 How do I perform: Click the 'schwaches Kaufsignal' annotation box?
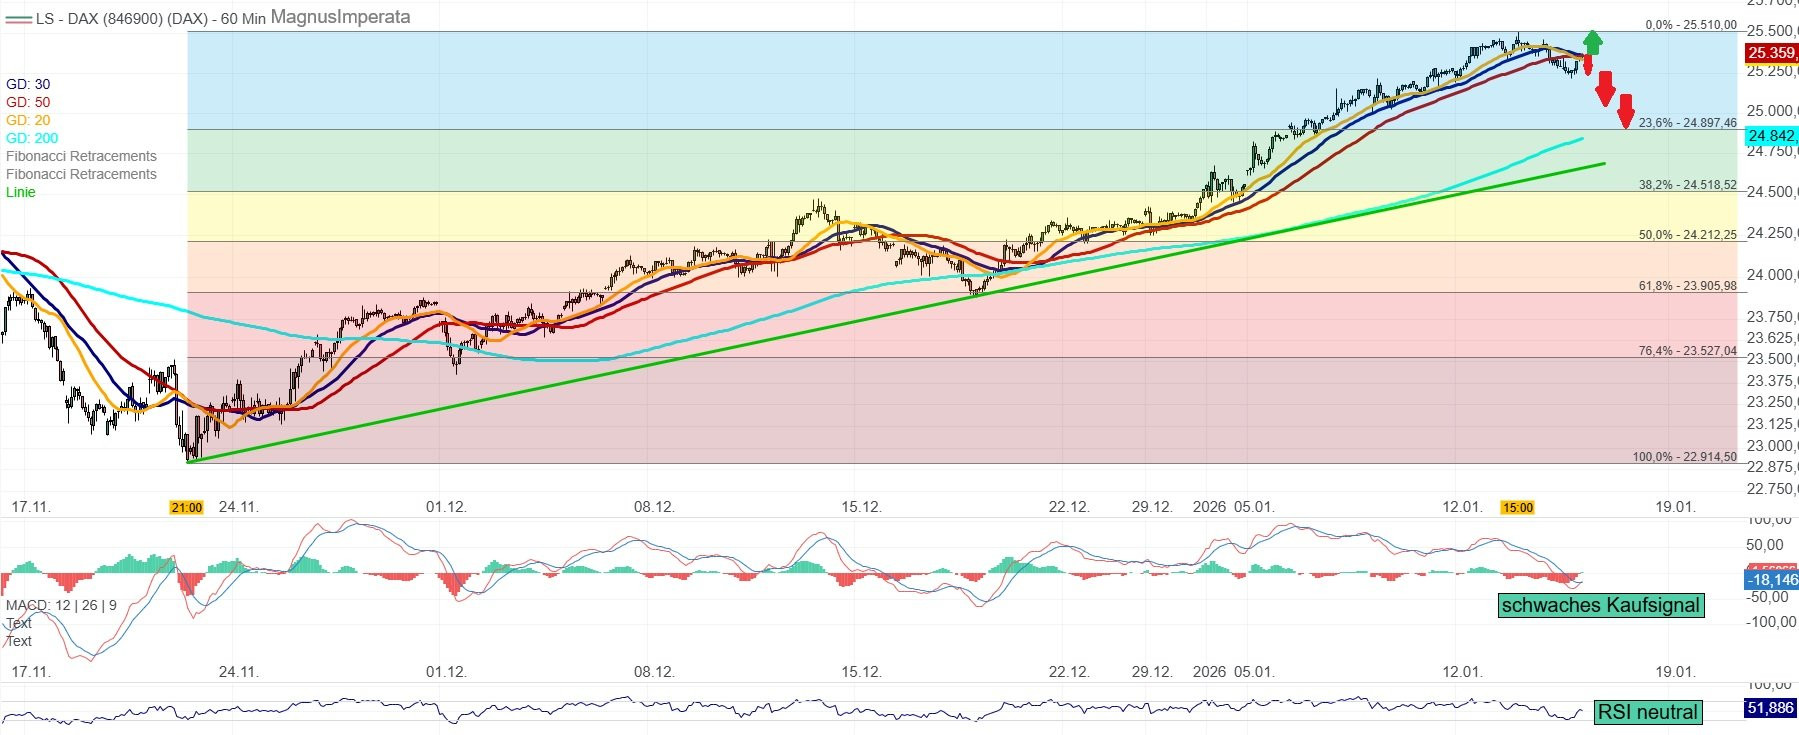coord(1600,605)
